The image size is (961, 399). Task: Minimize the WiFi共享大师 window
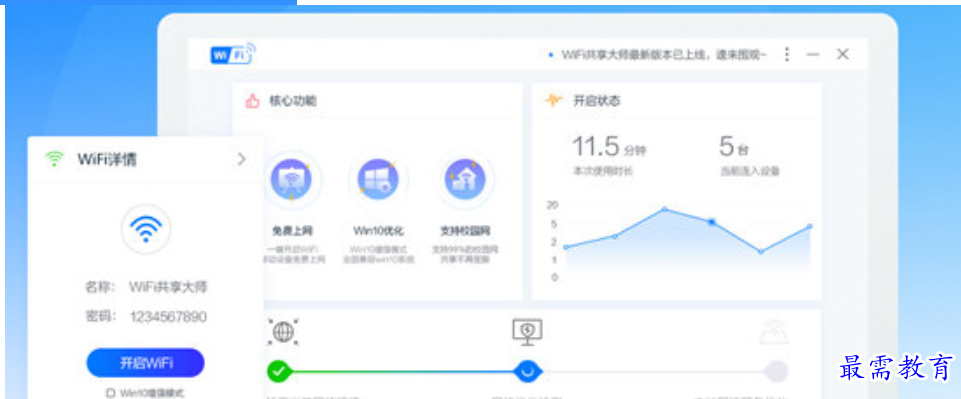813,55
